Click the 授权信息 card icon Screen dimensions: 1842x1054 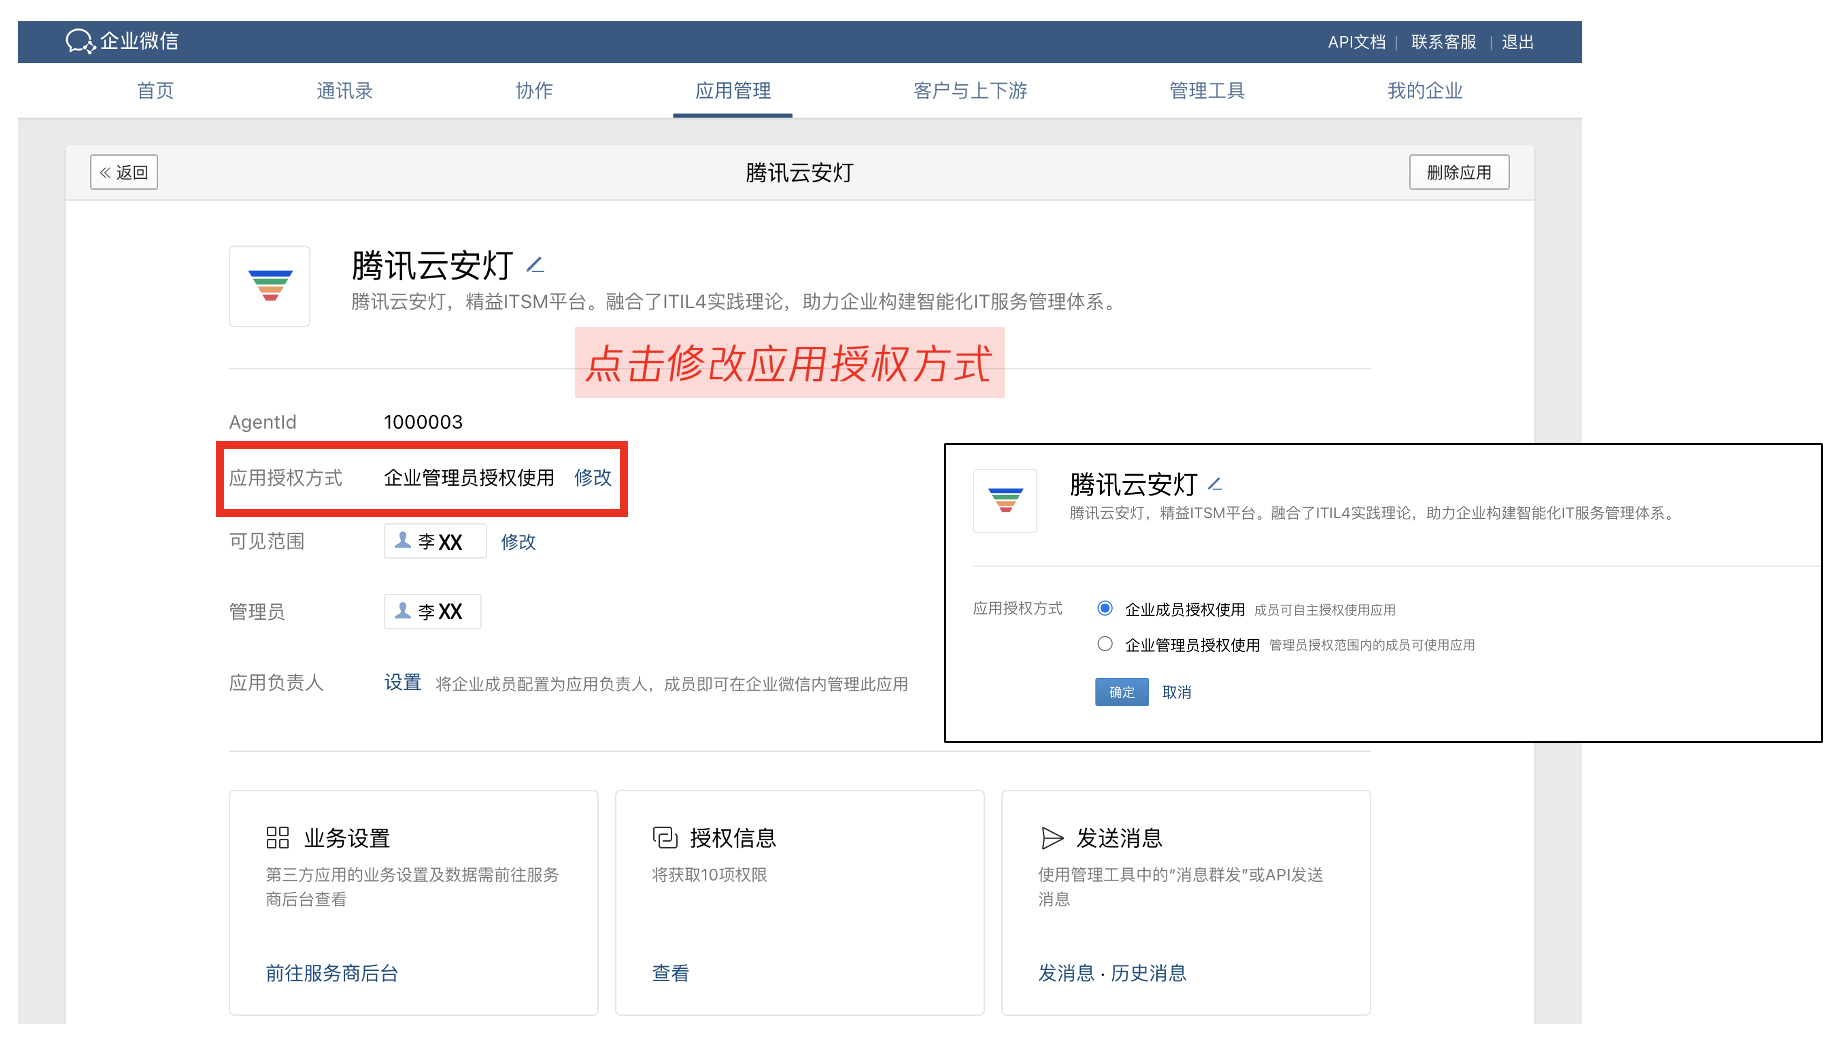pyautogui.click(x=665, y=837)
